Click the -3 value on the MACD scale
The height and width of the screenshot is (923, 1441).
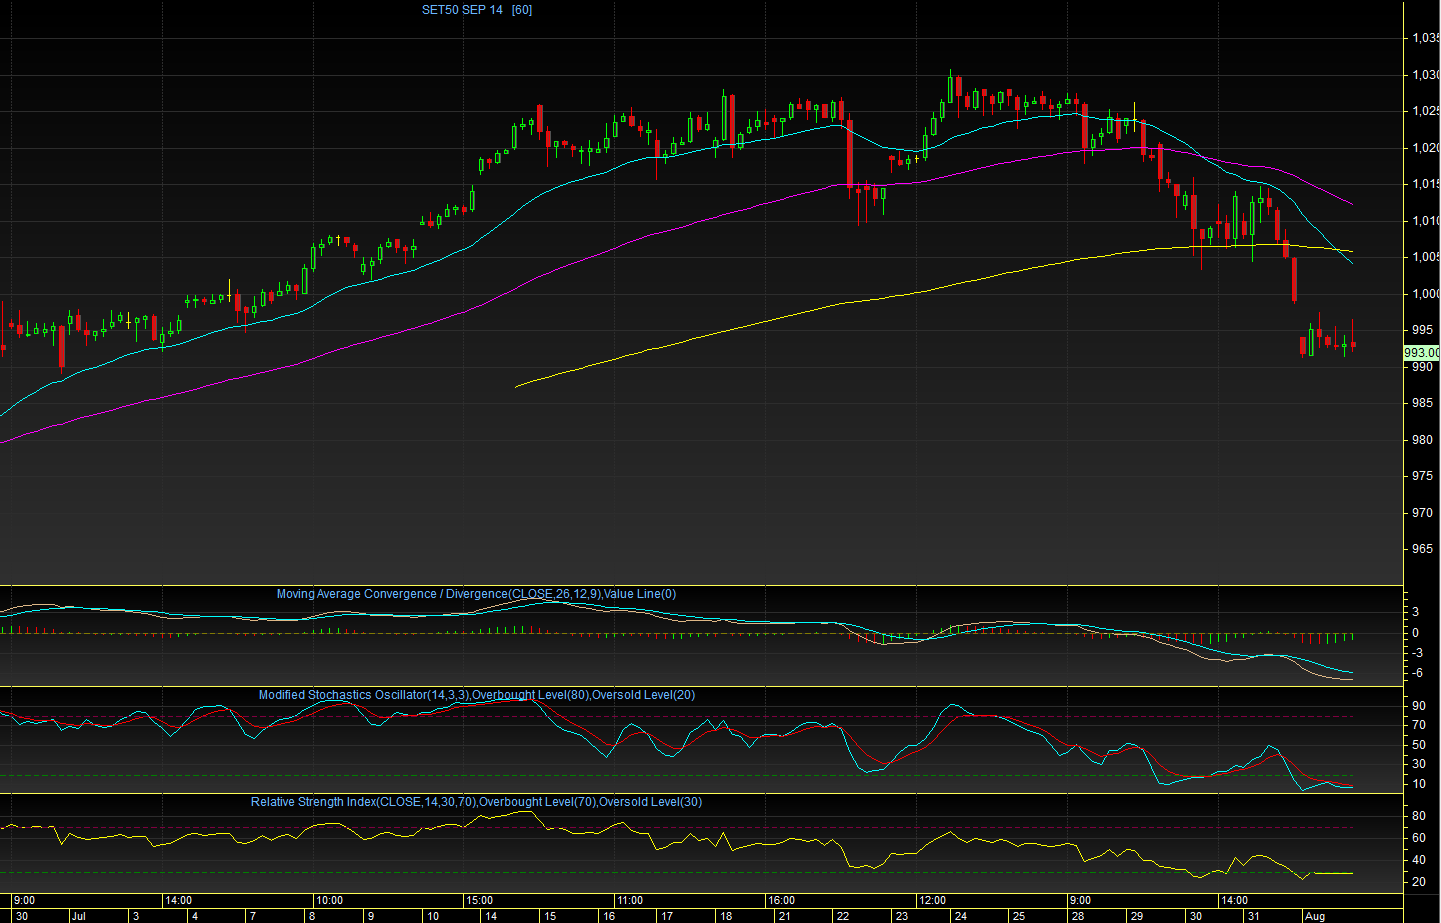click(x=1416, y=652)
